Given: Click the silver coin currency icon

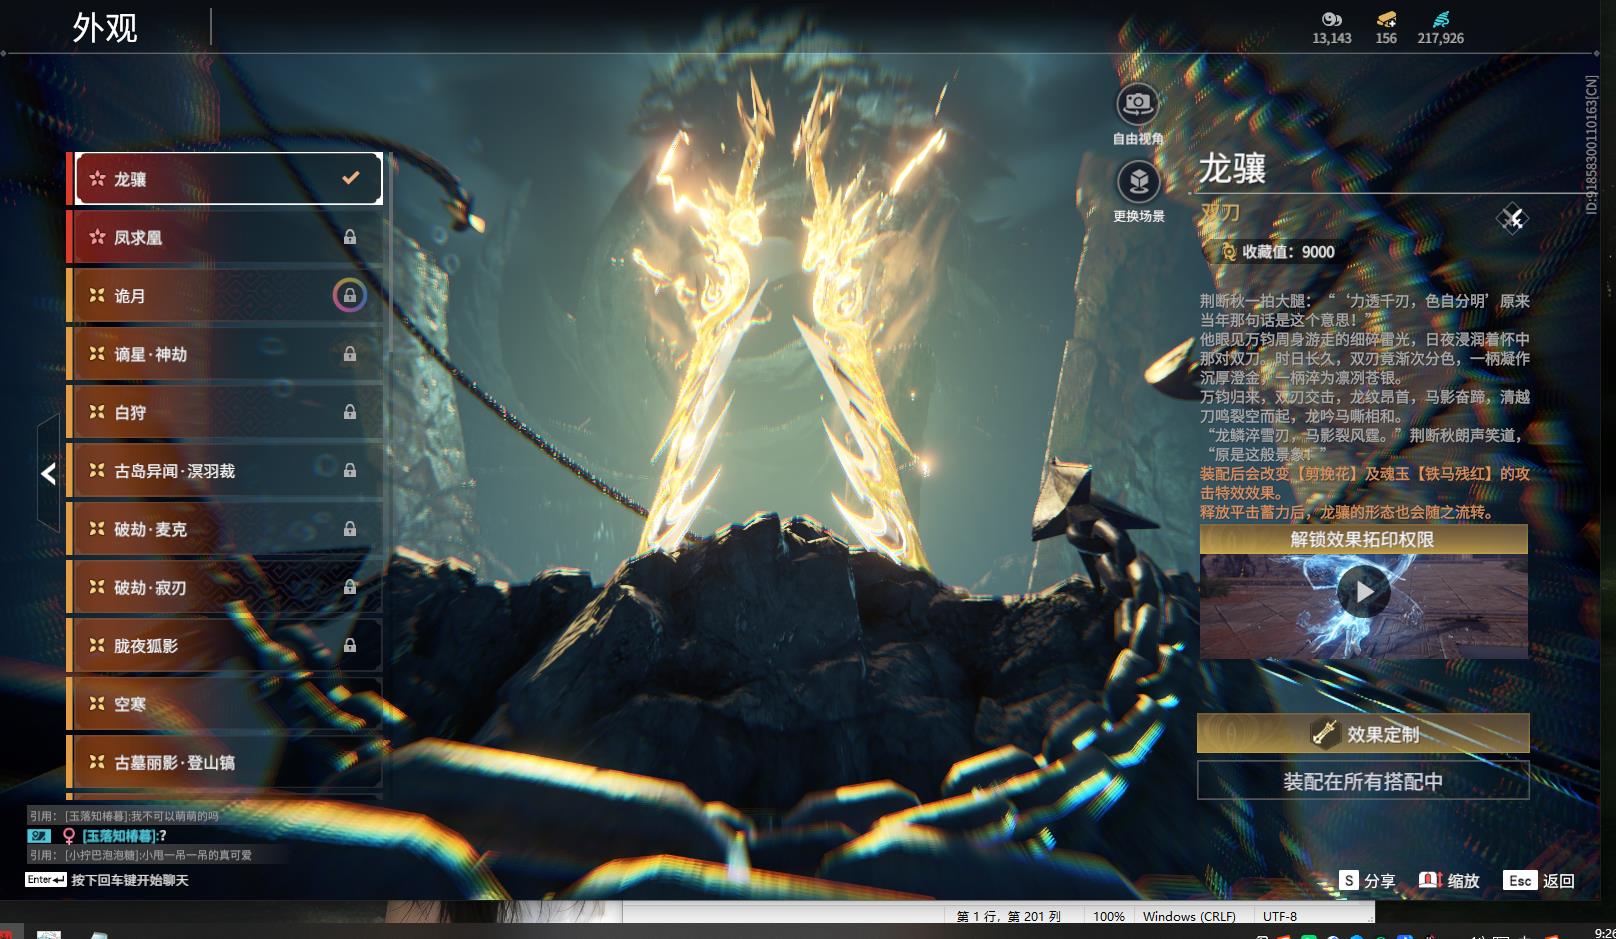Looking at the screenshot, I should click(x=1331, y=19).
